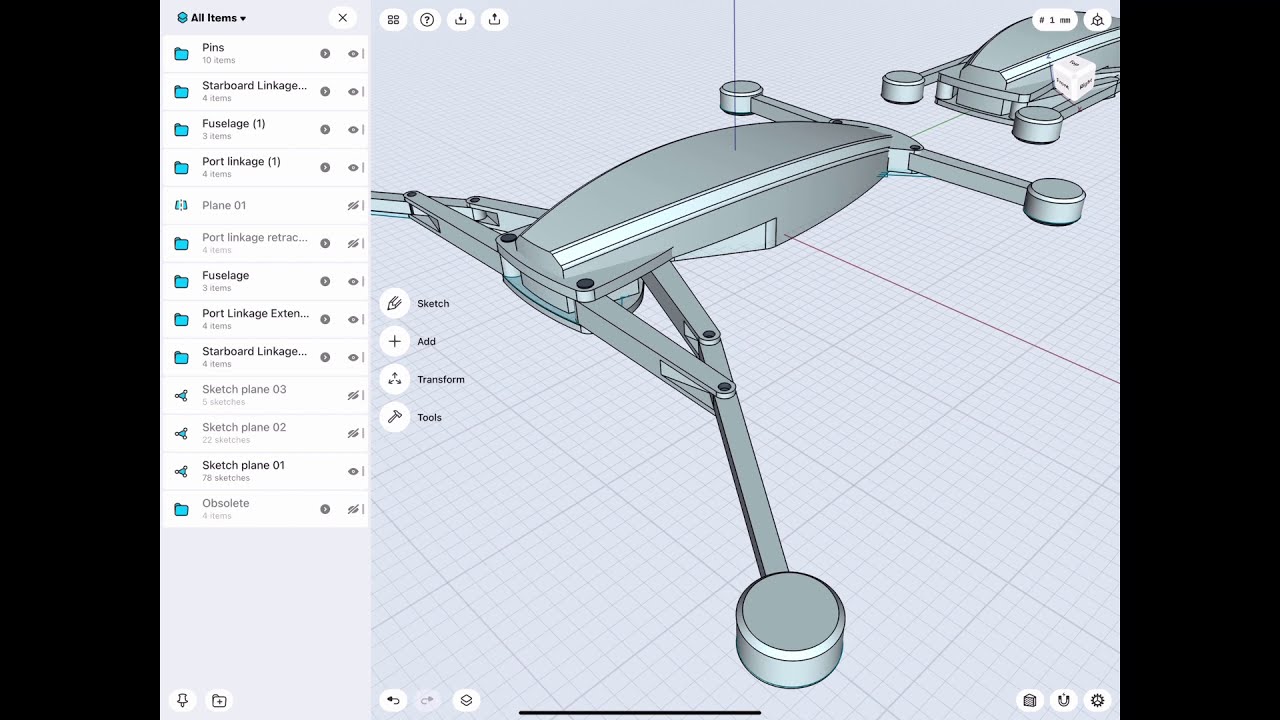Undo the last action
The width and height of the screenshot is (1280, 720).
[x=394, y=700]
